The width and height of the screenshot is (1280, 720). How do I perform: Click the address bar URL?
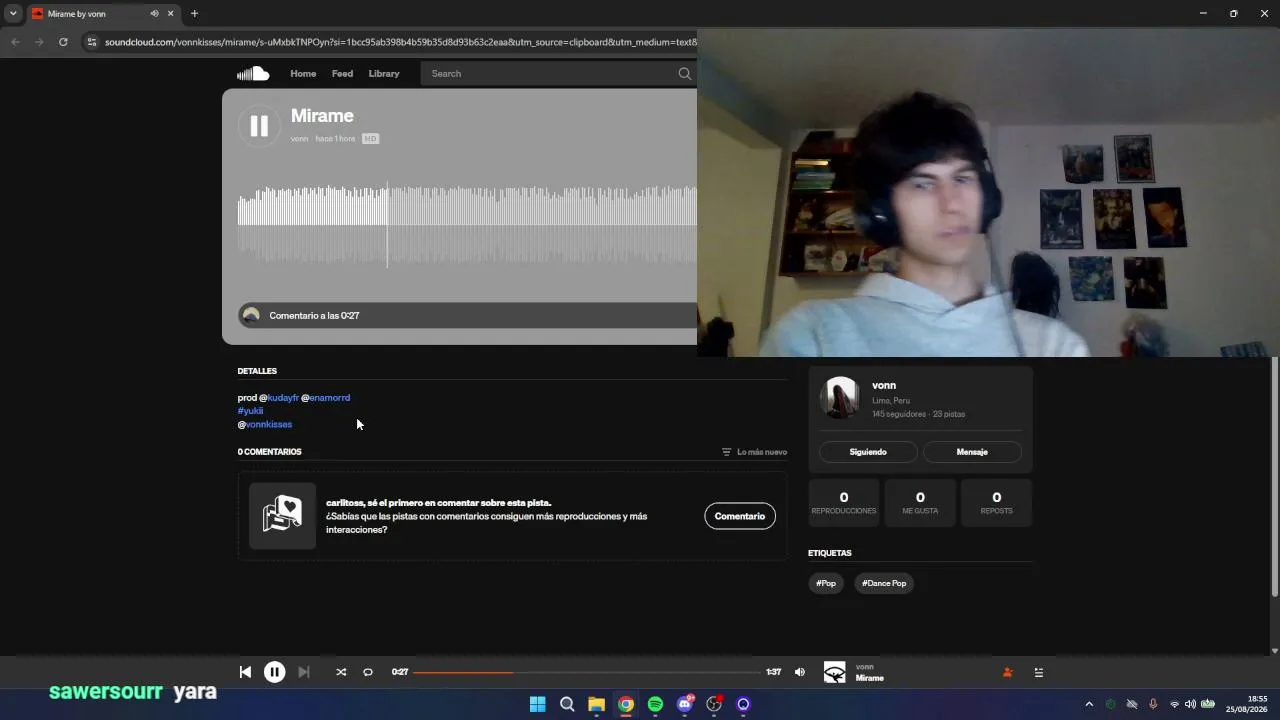tap(400, 42)
